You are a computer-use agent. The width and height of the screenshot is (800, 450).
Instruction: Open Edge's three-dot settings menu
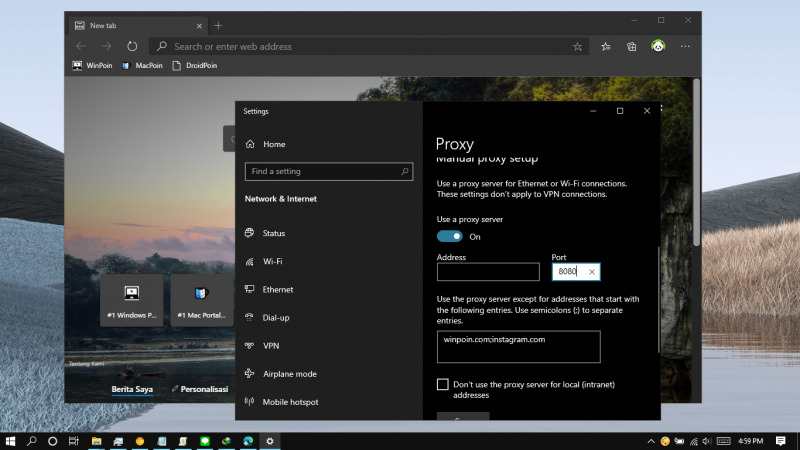click(x=685, y=46)
